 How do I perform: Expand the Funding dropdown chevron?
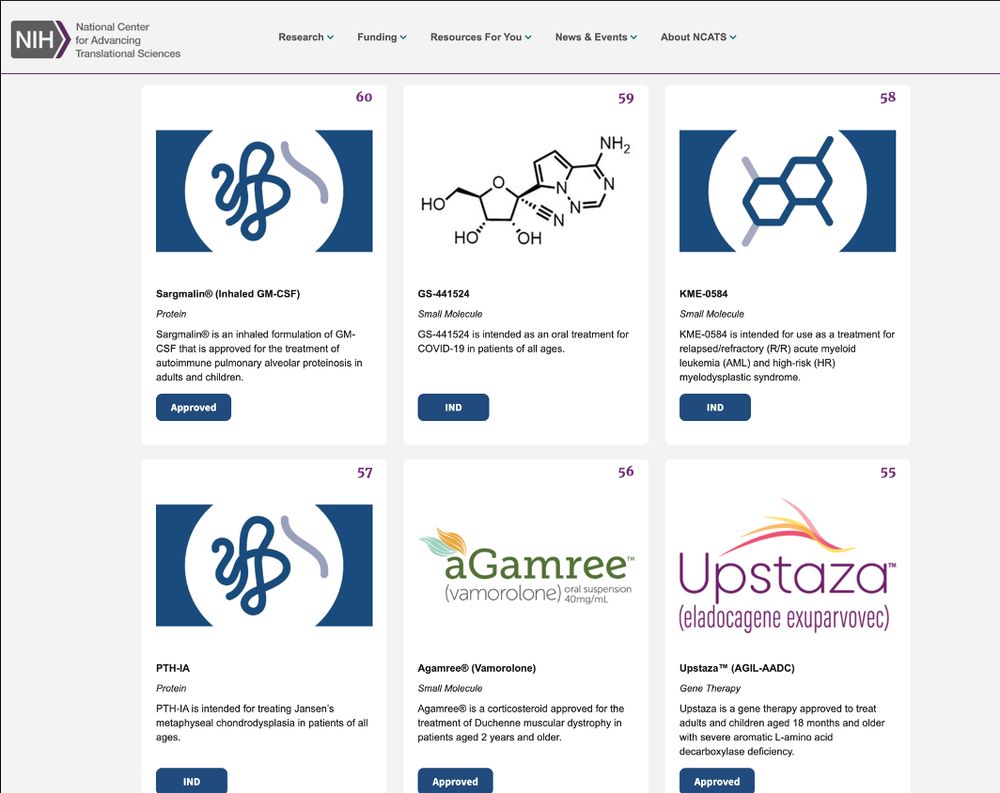pos(403,37)
